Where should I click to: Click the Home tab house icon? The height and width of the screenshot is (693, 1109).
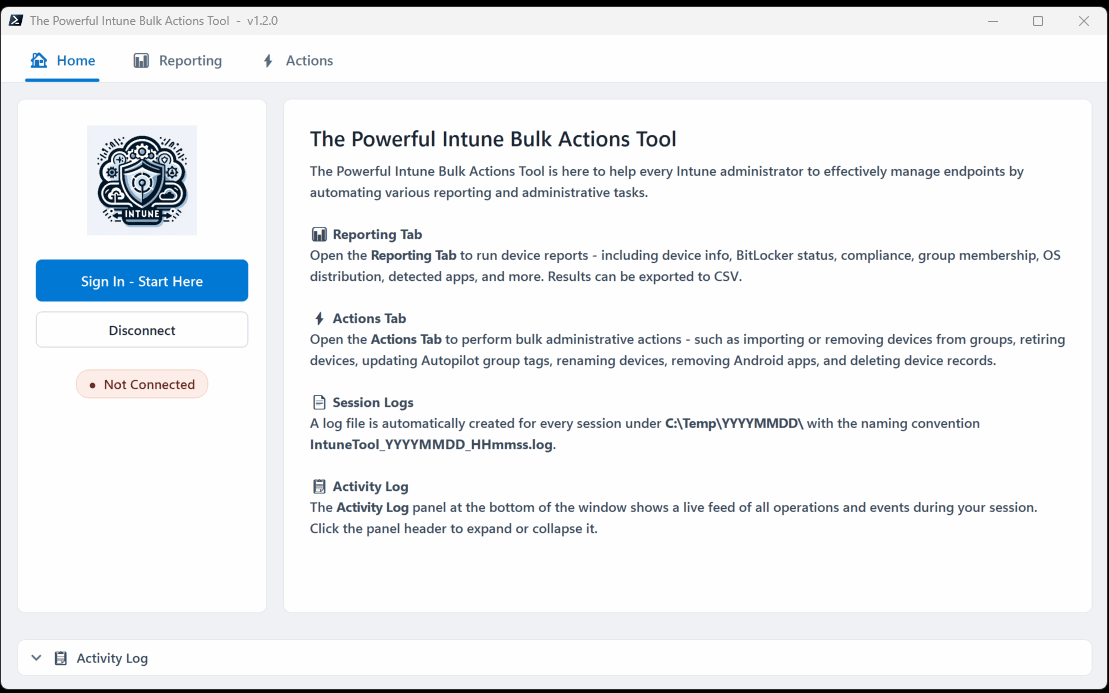(x=39, y=60)
